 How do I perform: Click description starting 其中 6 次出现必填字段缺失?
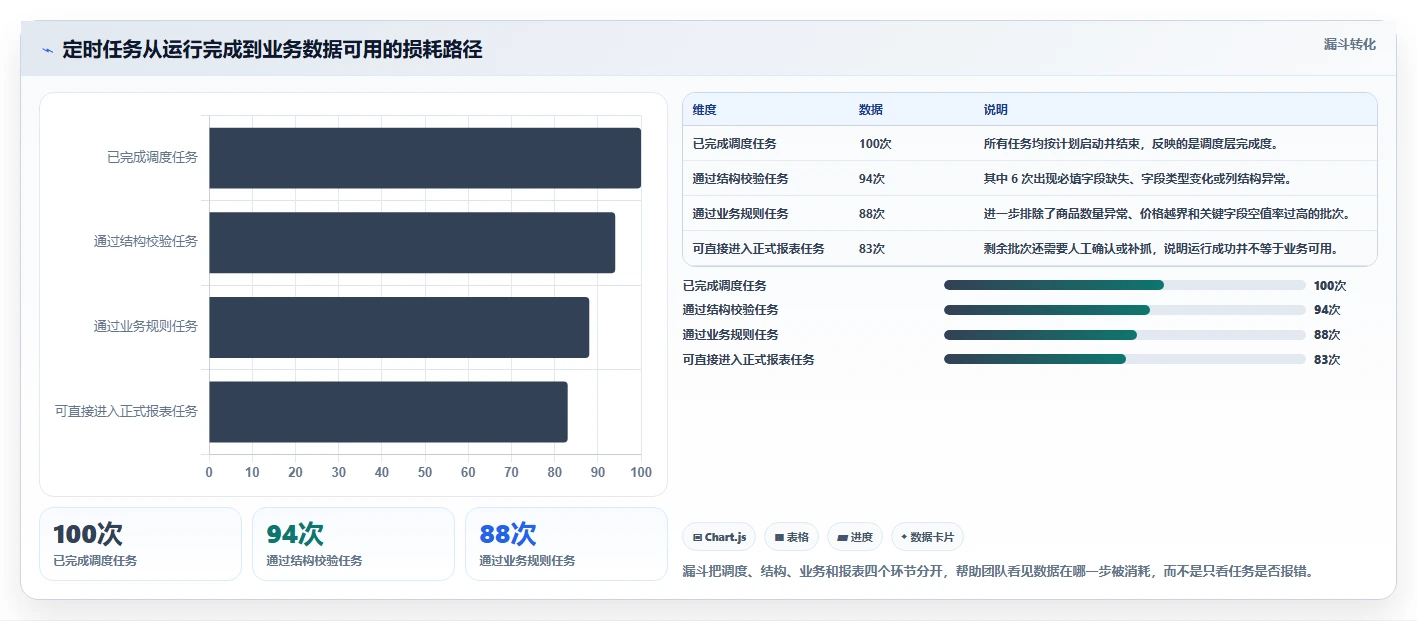point(1138,179)
